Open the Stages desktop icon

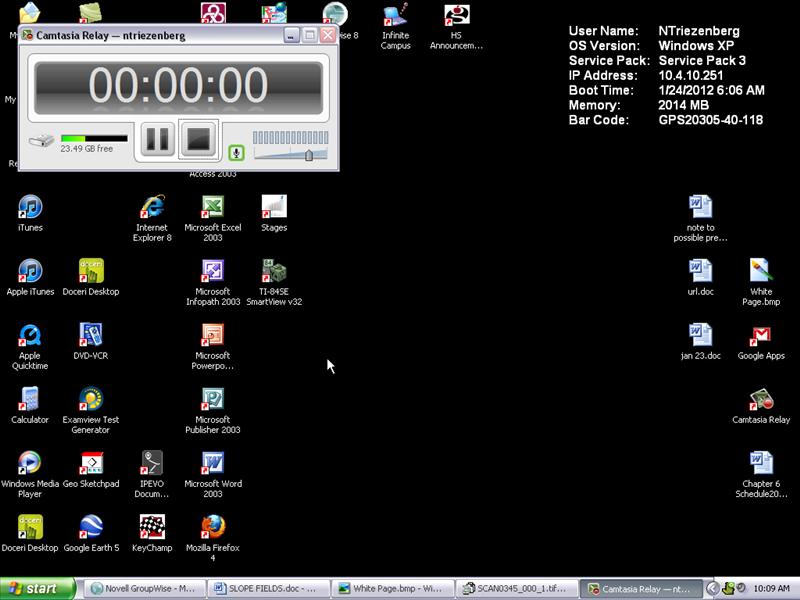(274, 213)
